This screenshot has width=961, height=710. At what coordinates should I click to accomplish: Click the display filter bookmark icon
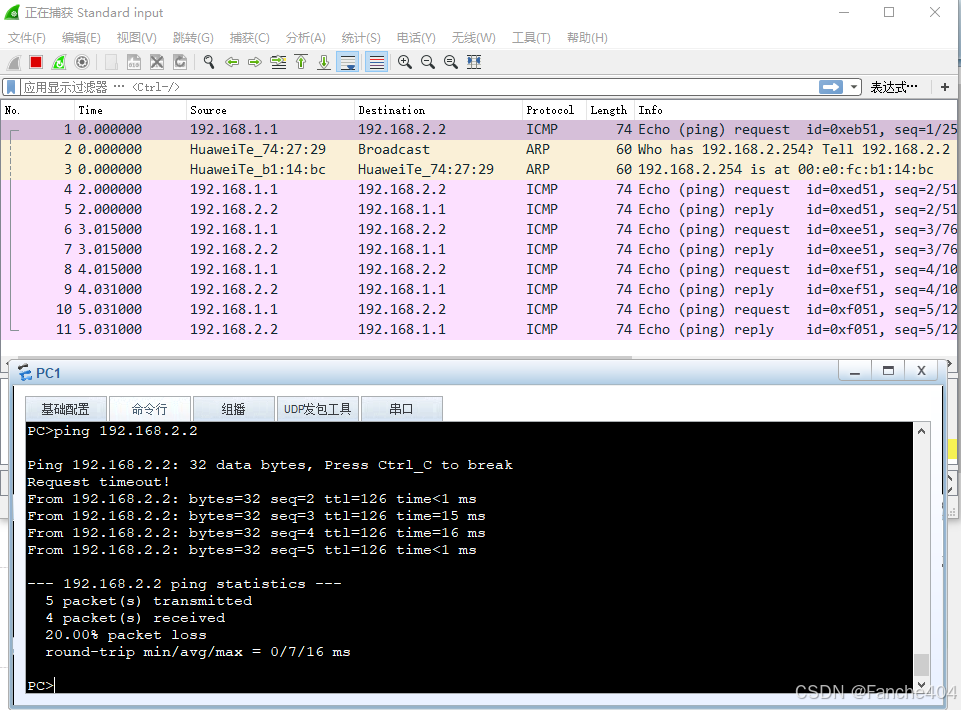[11, 87]
